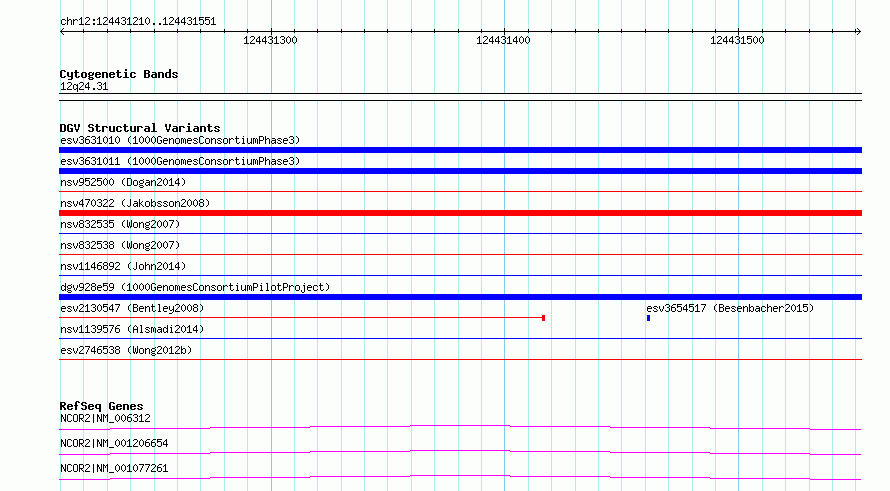Image resolution: width=890 pixels, height=491 pixels.
Task: Open transcript NCOR2|NM_001077261
Action: pos(114,468)
